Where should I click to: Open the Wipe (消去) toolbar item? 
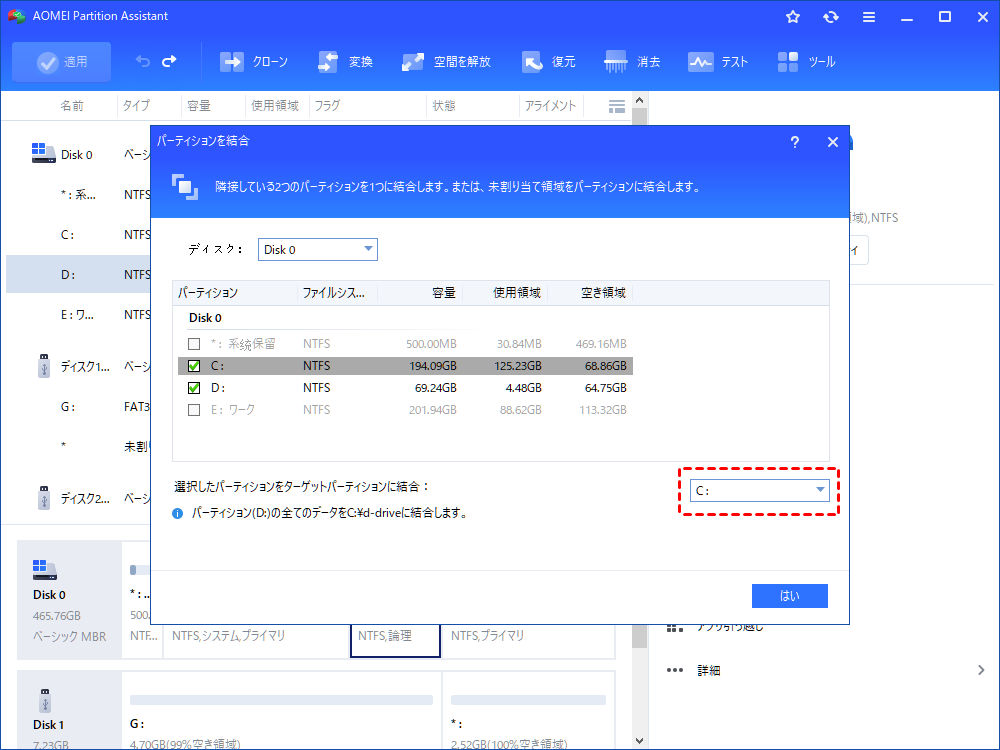632,62
